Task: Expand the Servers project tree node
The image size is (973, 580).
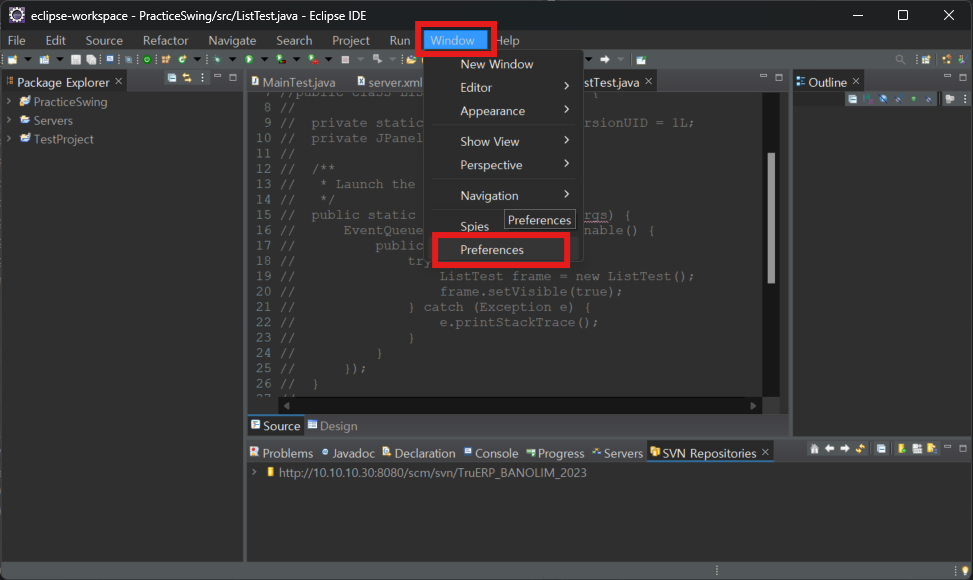Action: [x=9, y=120]
